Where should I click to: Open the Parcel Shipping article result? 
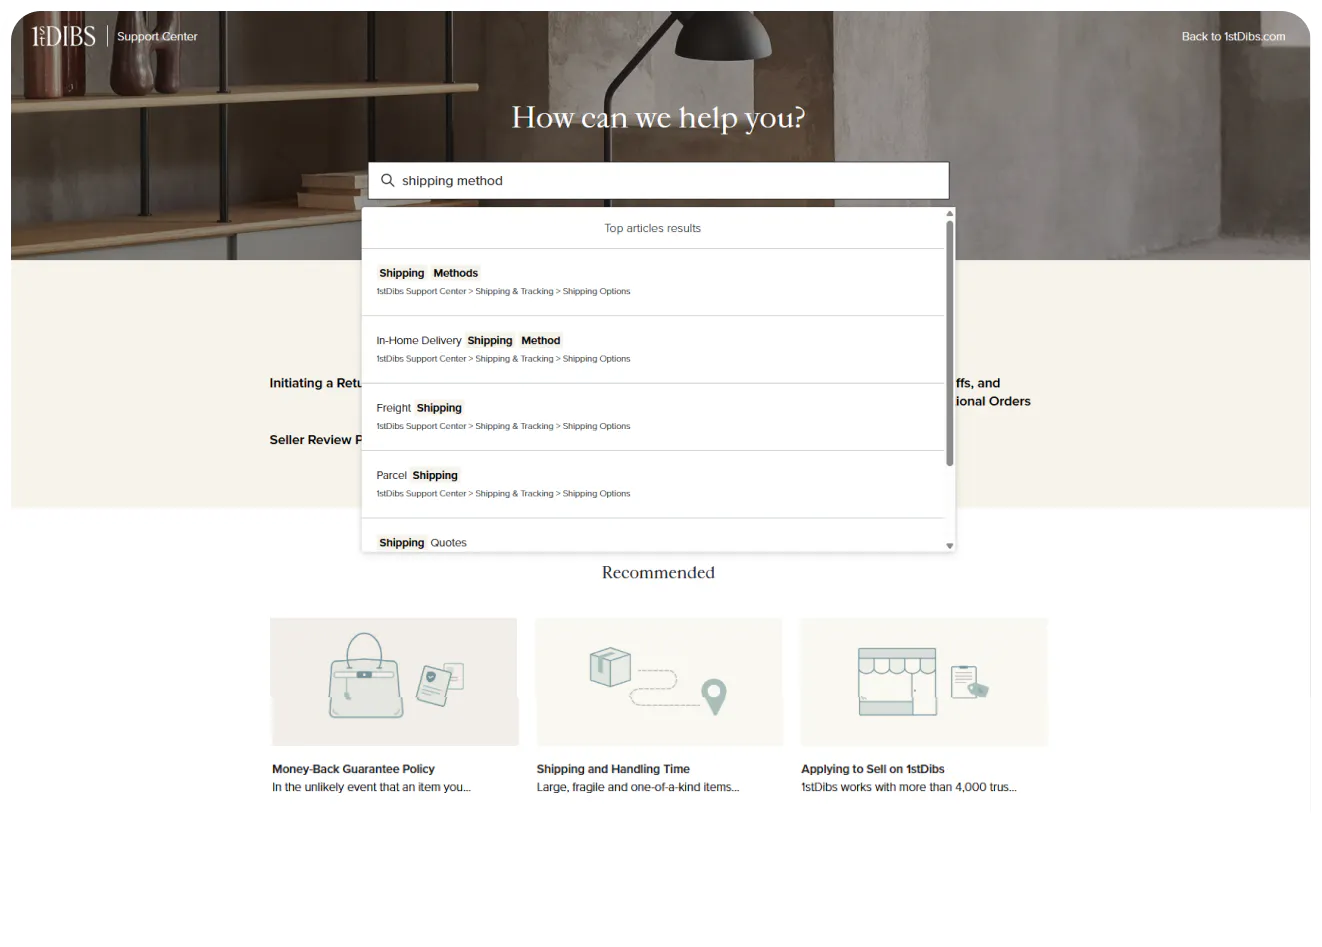tap(652, 485)
